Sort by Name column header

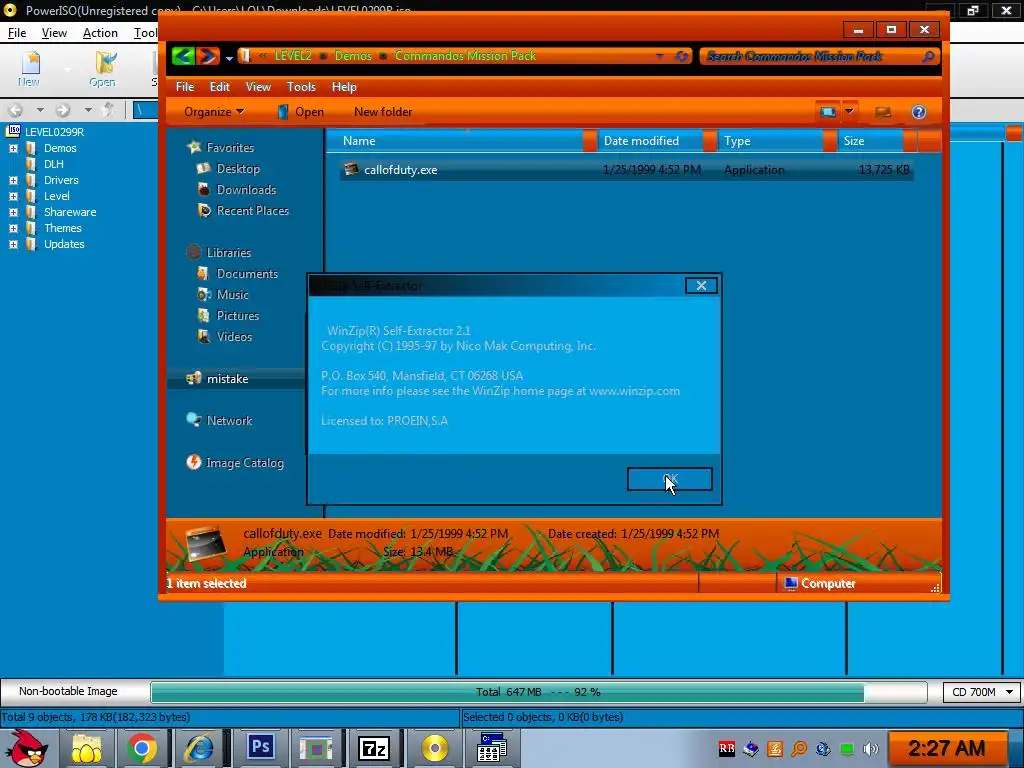[460, 140]
